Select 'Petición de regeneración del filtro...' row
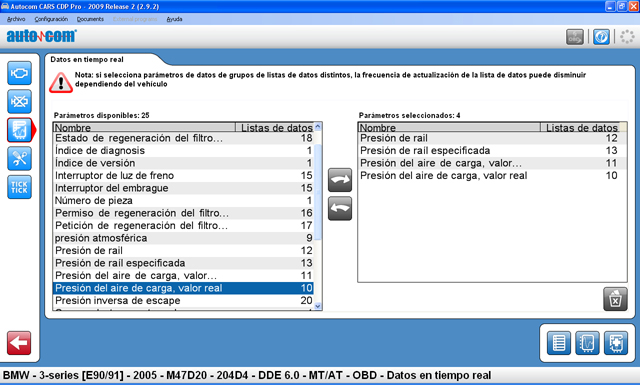The image size is (640, 385). point(183,225)
